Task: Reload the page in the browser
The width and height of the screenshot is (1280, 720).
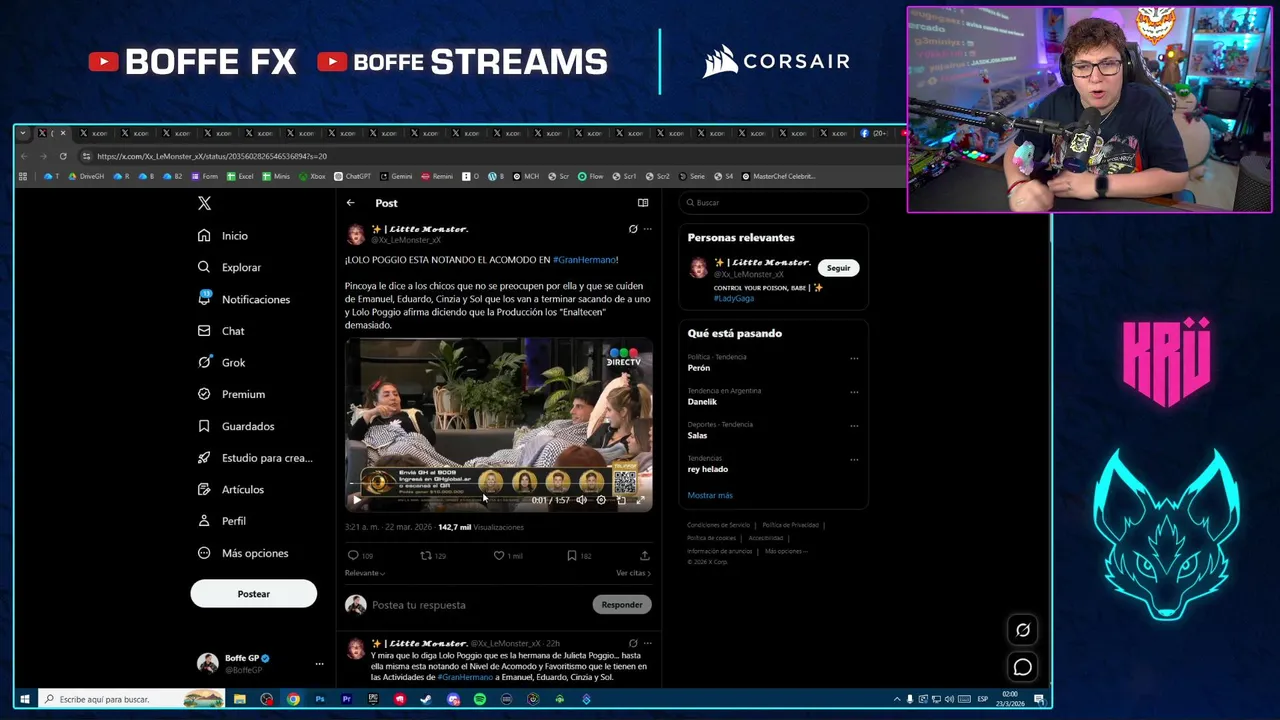Action: tap(63, 156)
